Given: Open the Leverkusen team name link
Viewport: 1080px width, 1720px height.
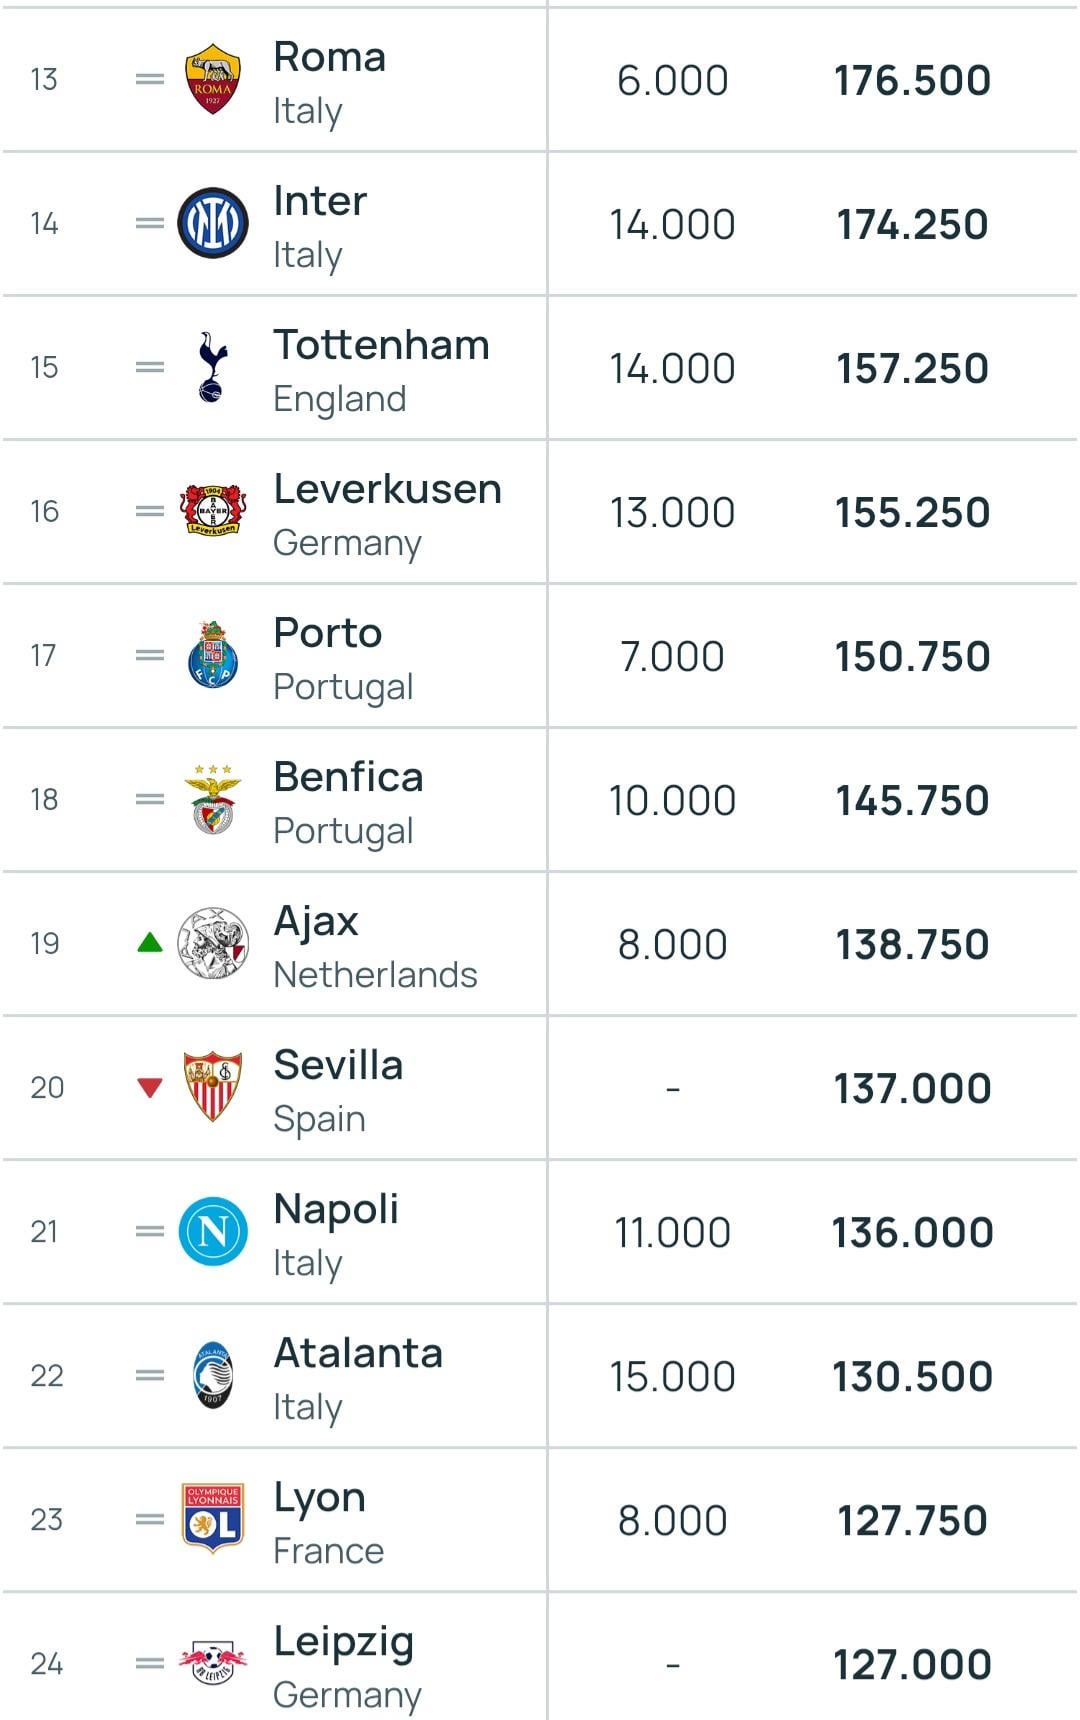Looking at the screenshot, I should click(388, 490).
